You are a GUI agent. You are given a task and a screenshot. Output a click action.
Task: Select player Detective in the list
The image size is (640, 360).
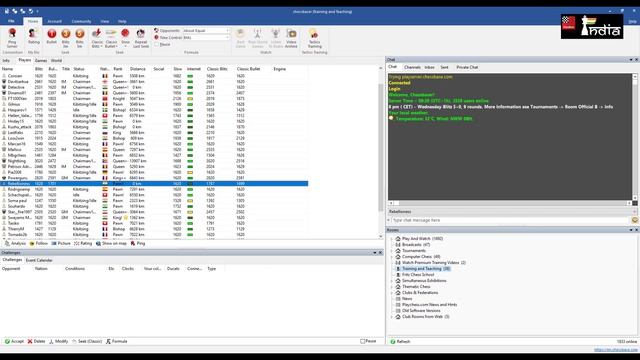(x=154, y=87)
